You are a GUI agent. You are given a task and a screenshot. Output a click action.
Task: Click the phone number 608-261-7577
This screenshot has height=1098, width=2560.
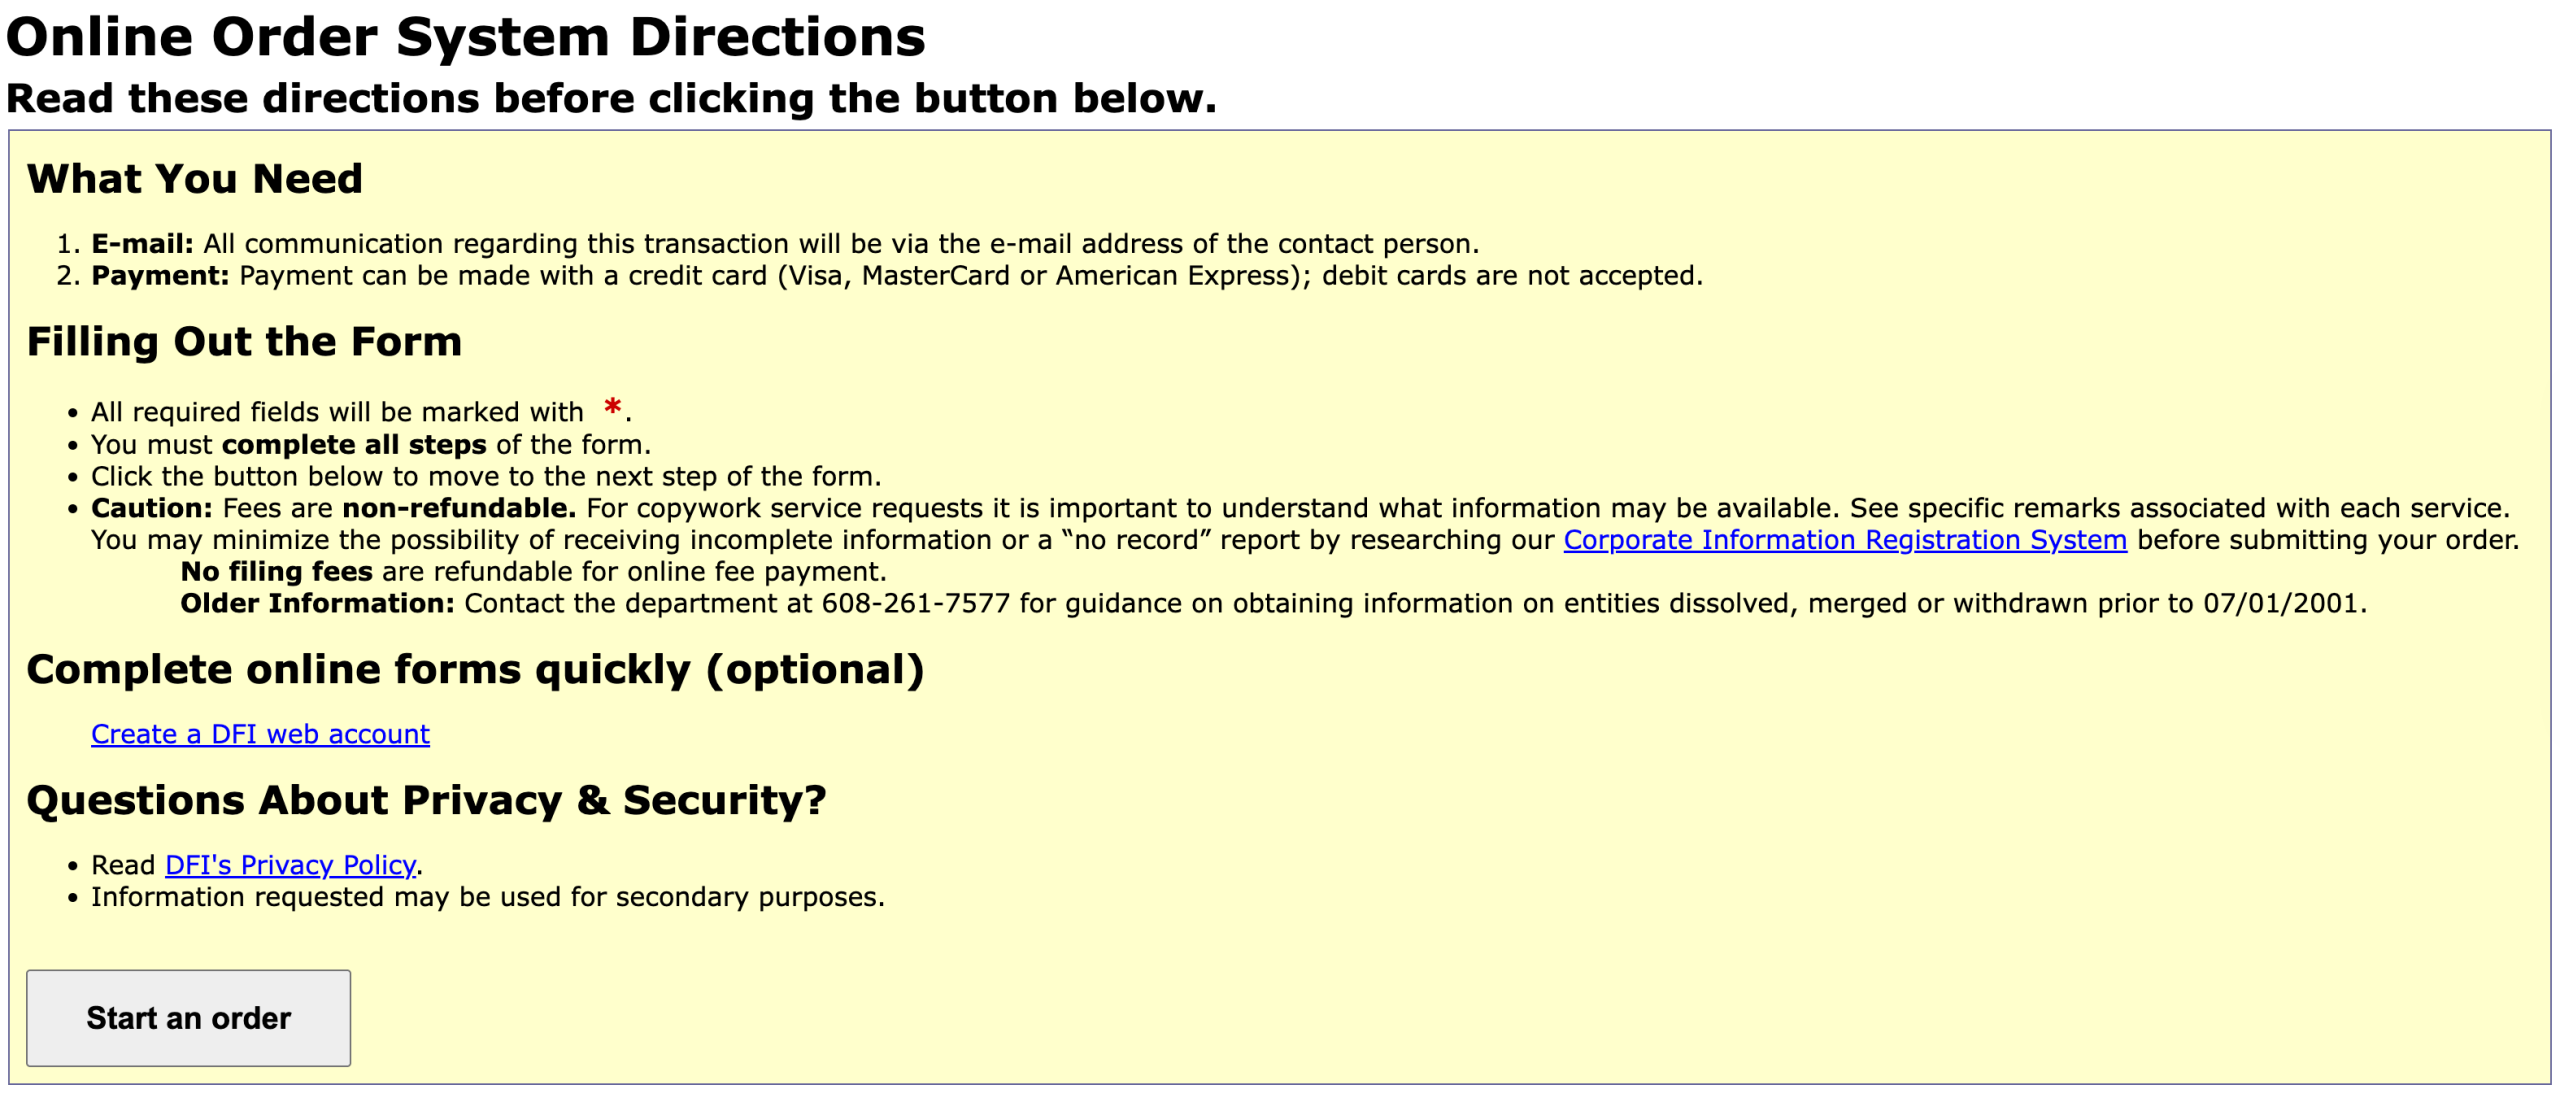[x=915, y=604]
